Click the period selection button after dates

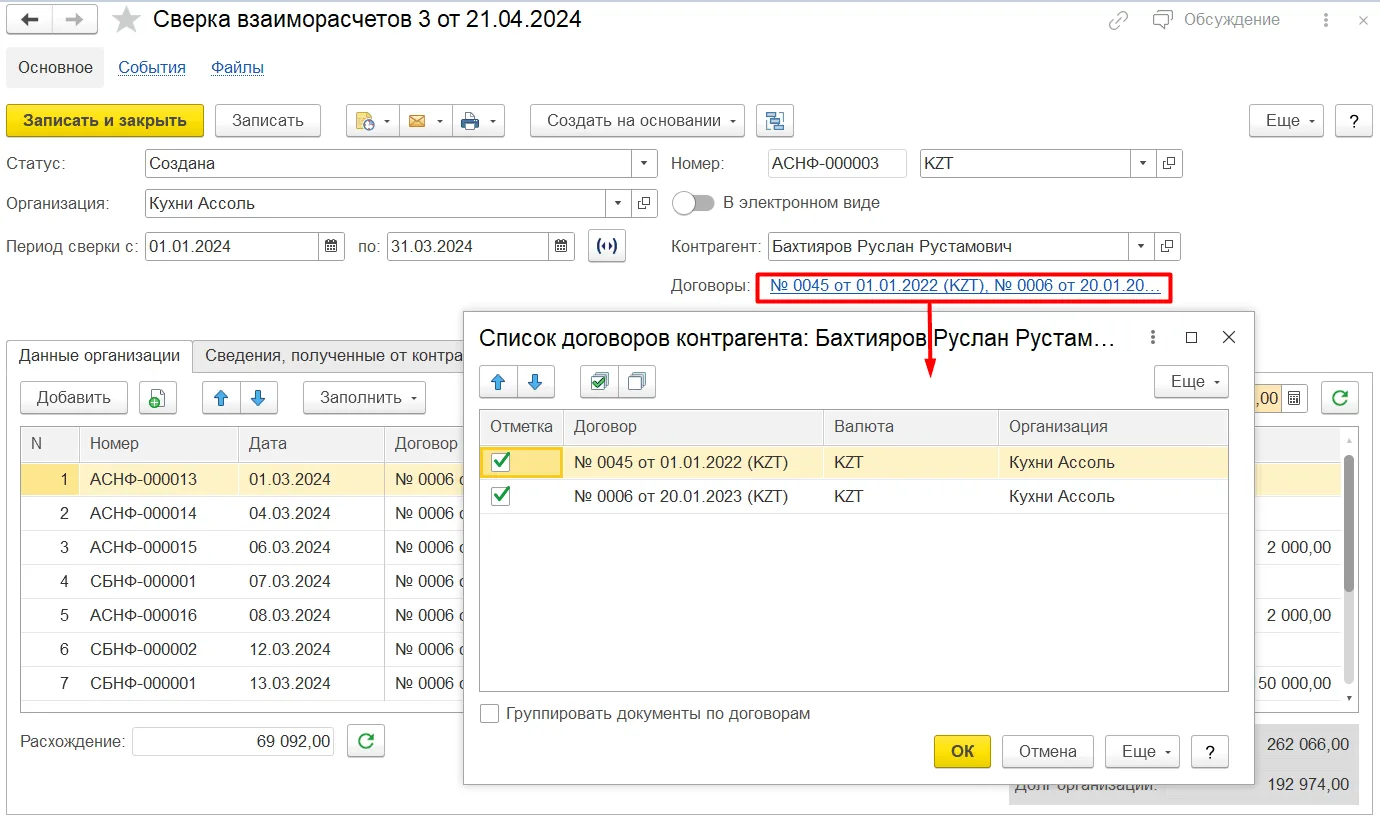click(607, 246)
